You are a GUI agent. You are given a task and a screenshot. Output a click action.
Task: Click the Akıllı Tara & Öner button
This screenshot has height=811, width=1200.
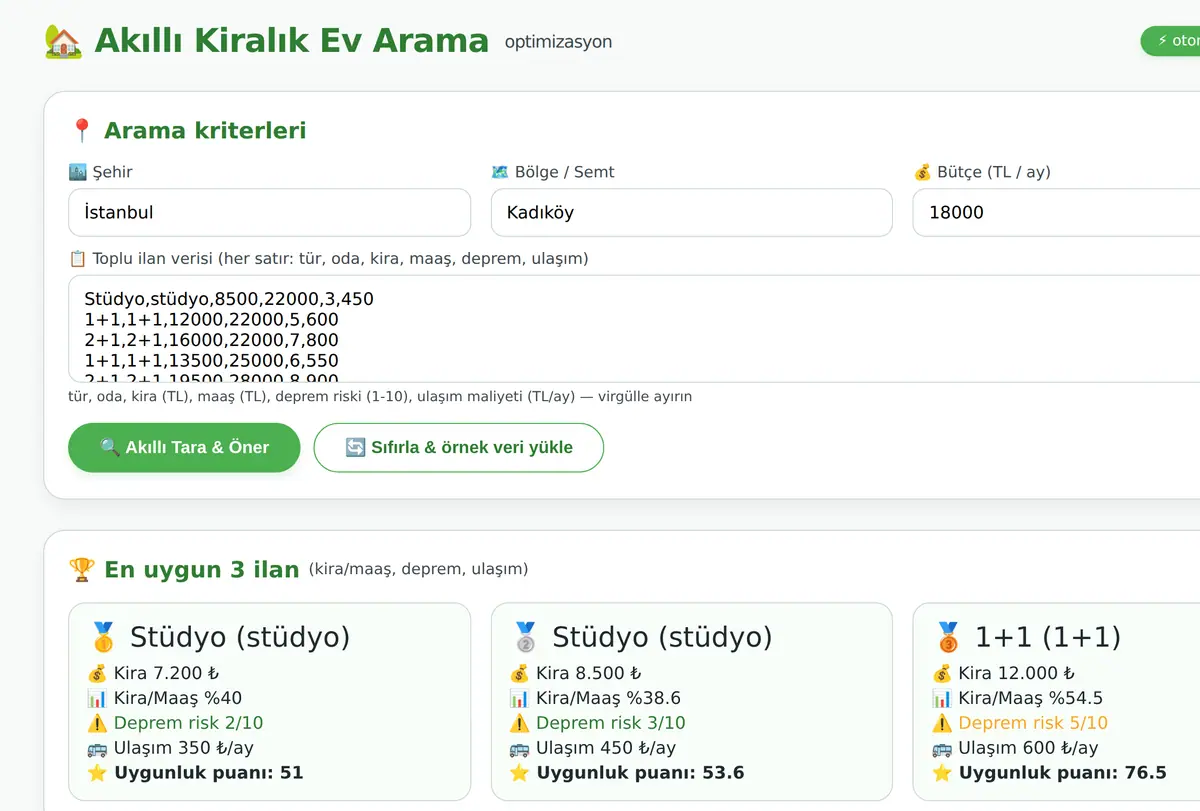tap(184, 447)
